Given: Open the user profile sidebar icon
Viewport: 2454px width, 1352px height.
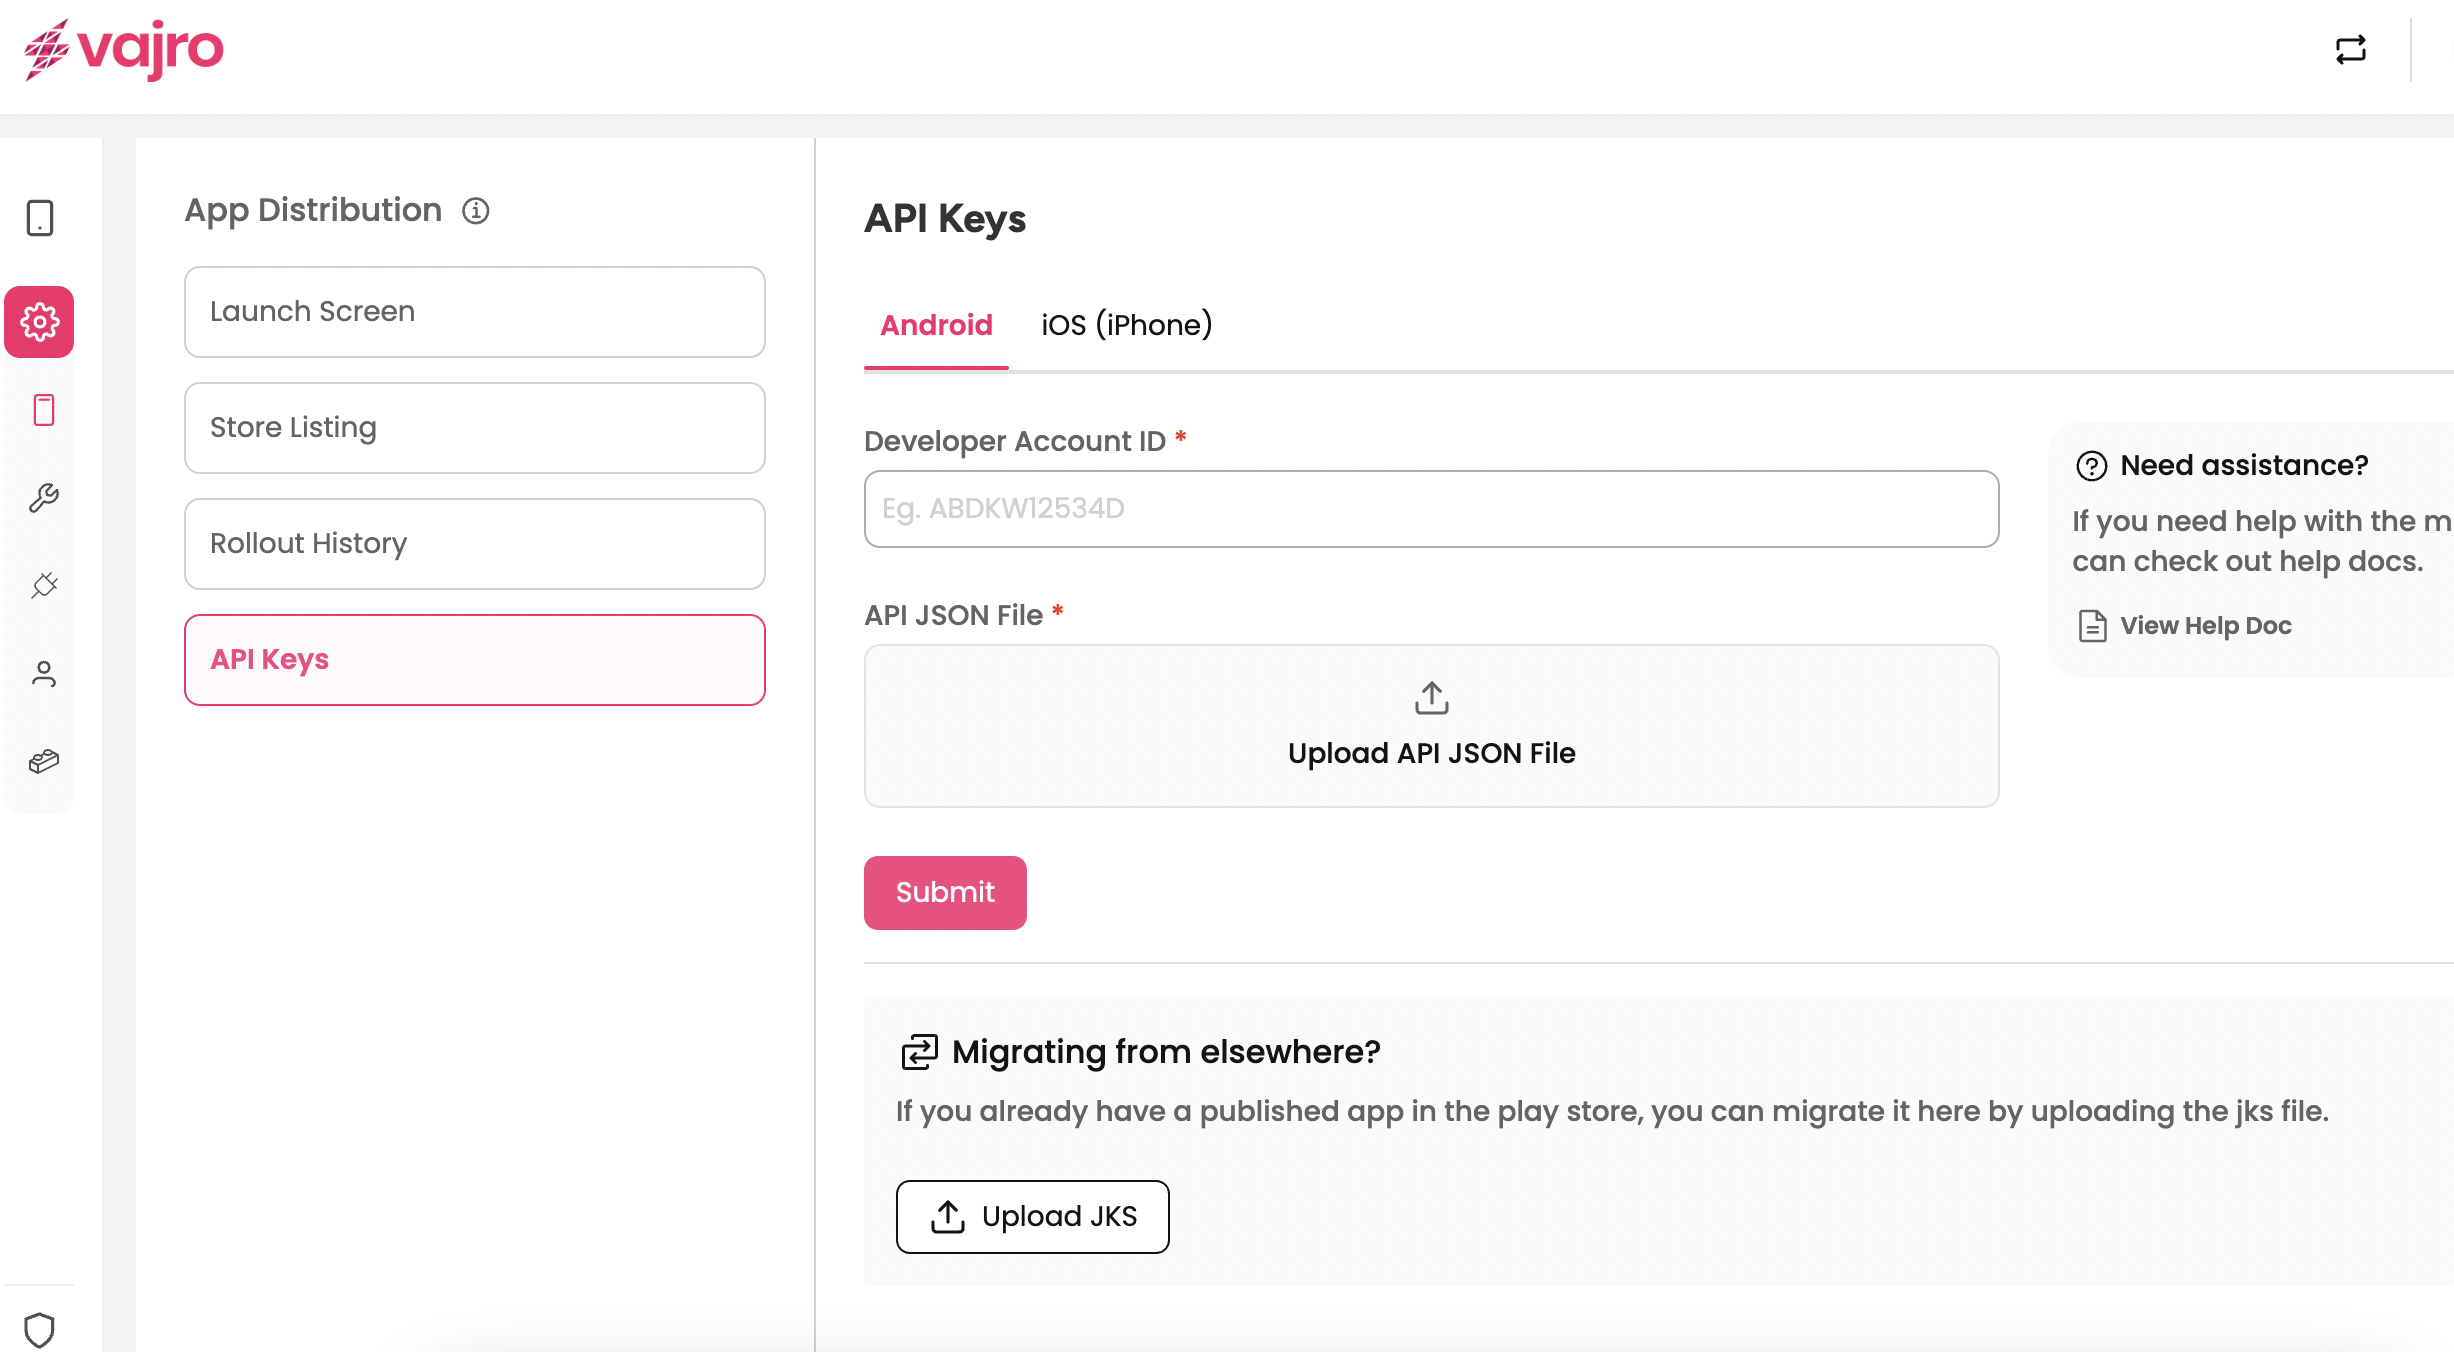Looking at the screenshot, I should click(43, 673).
